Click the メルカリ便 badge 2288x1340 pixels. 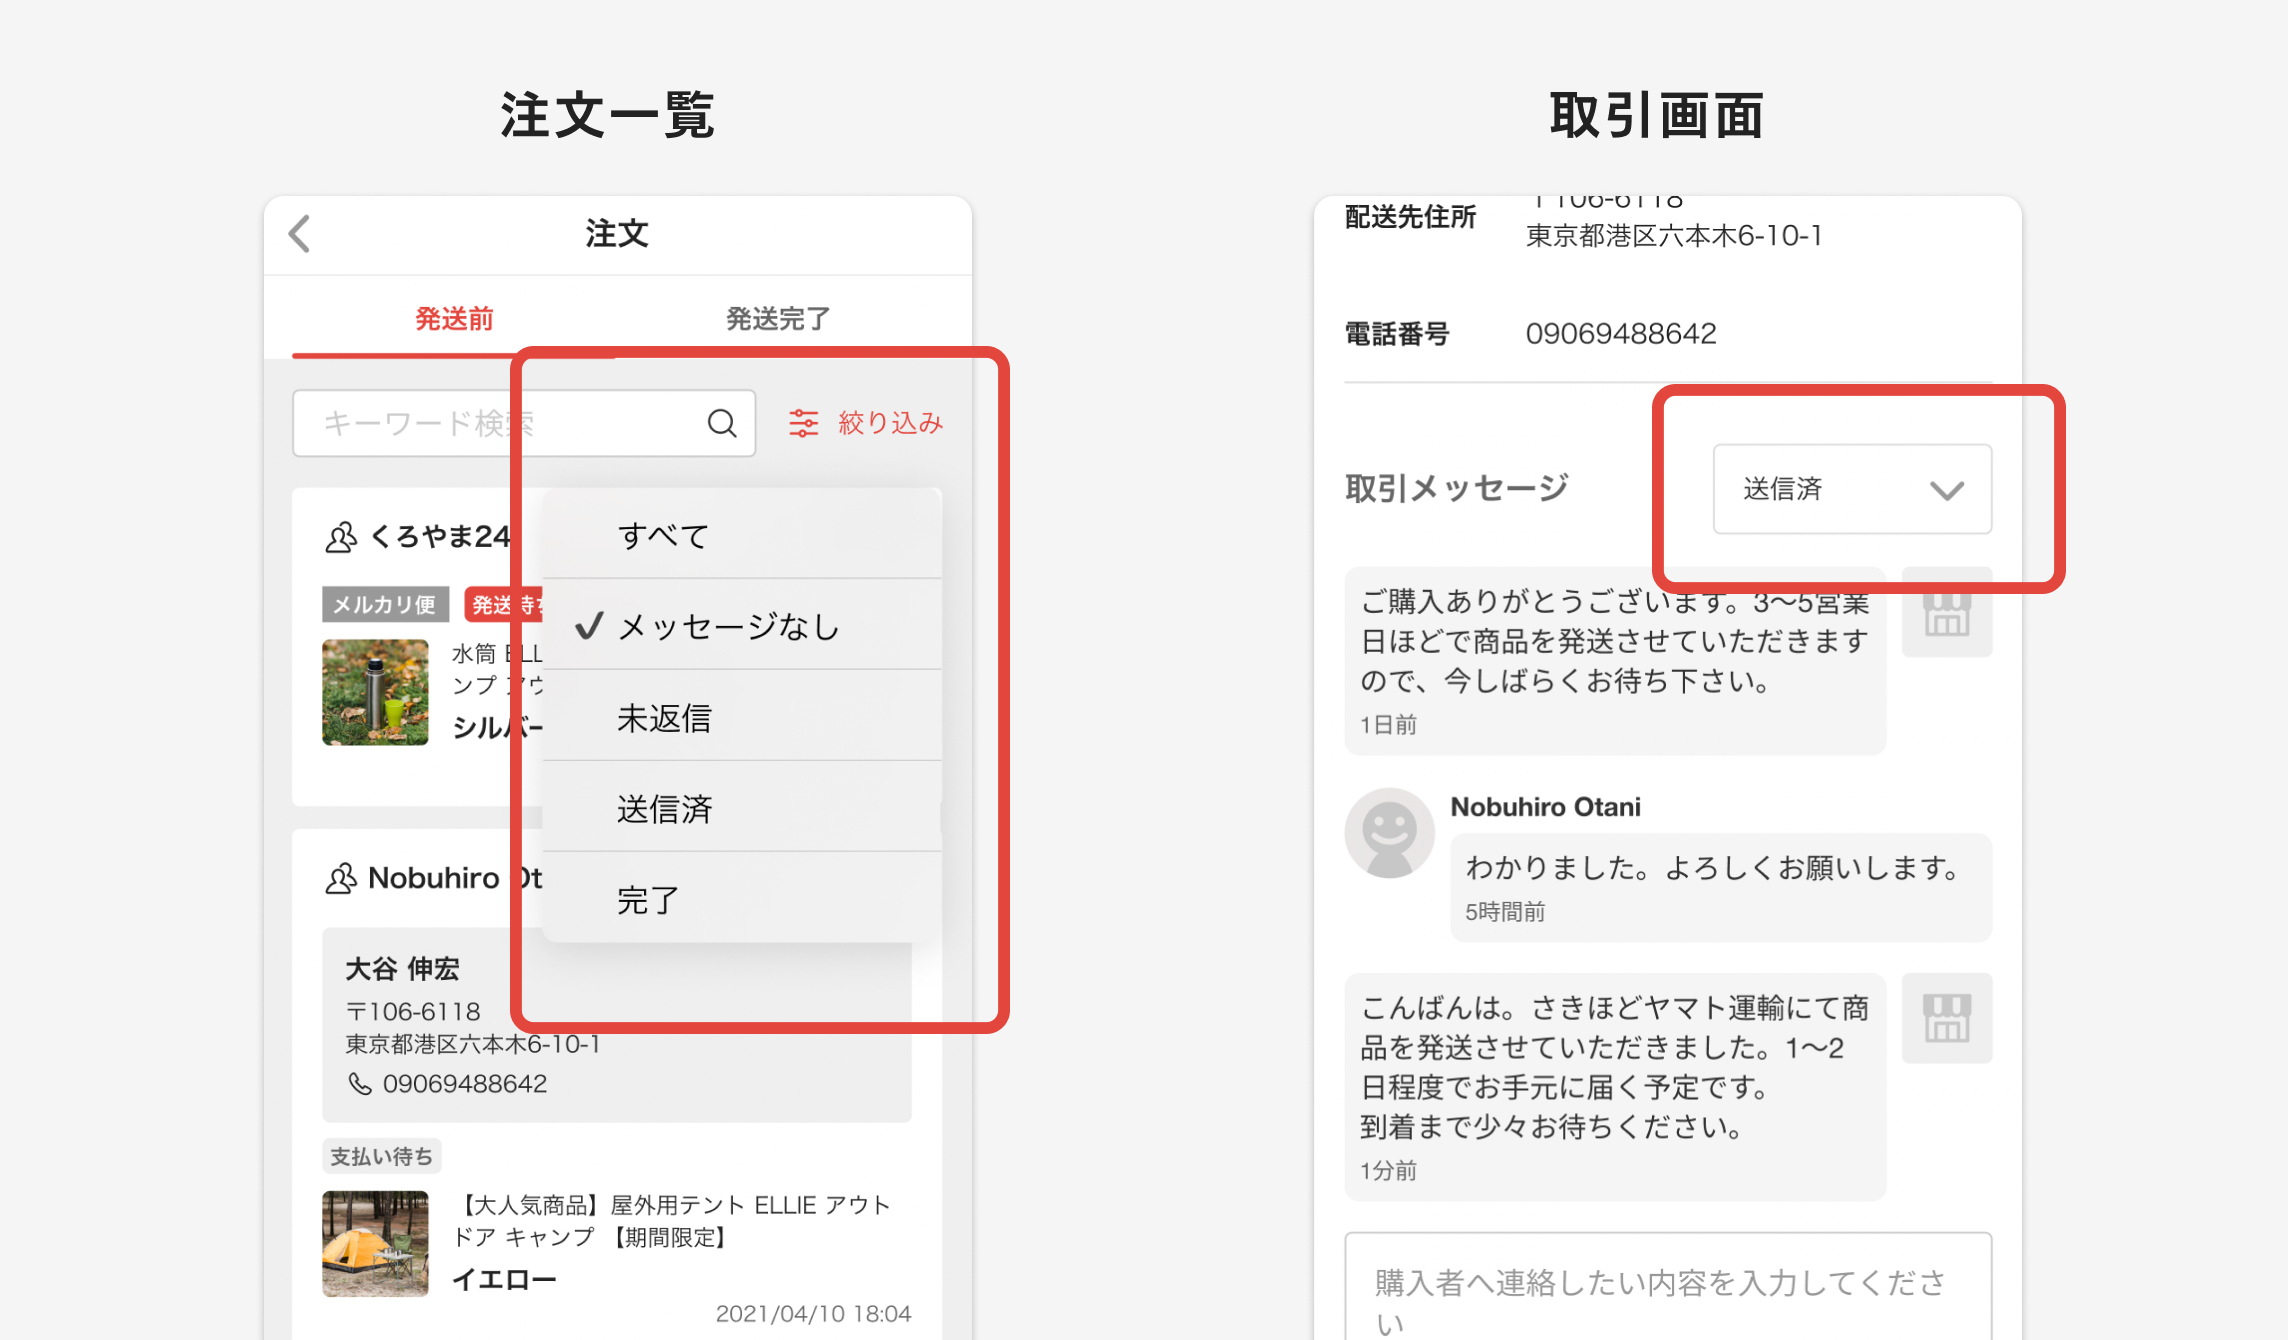tap(385, 604)
